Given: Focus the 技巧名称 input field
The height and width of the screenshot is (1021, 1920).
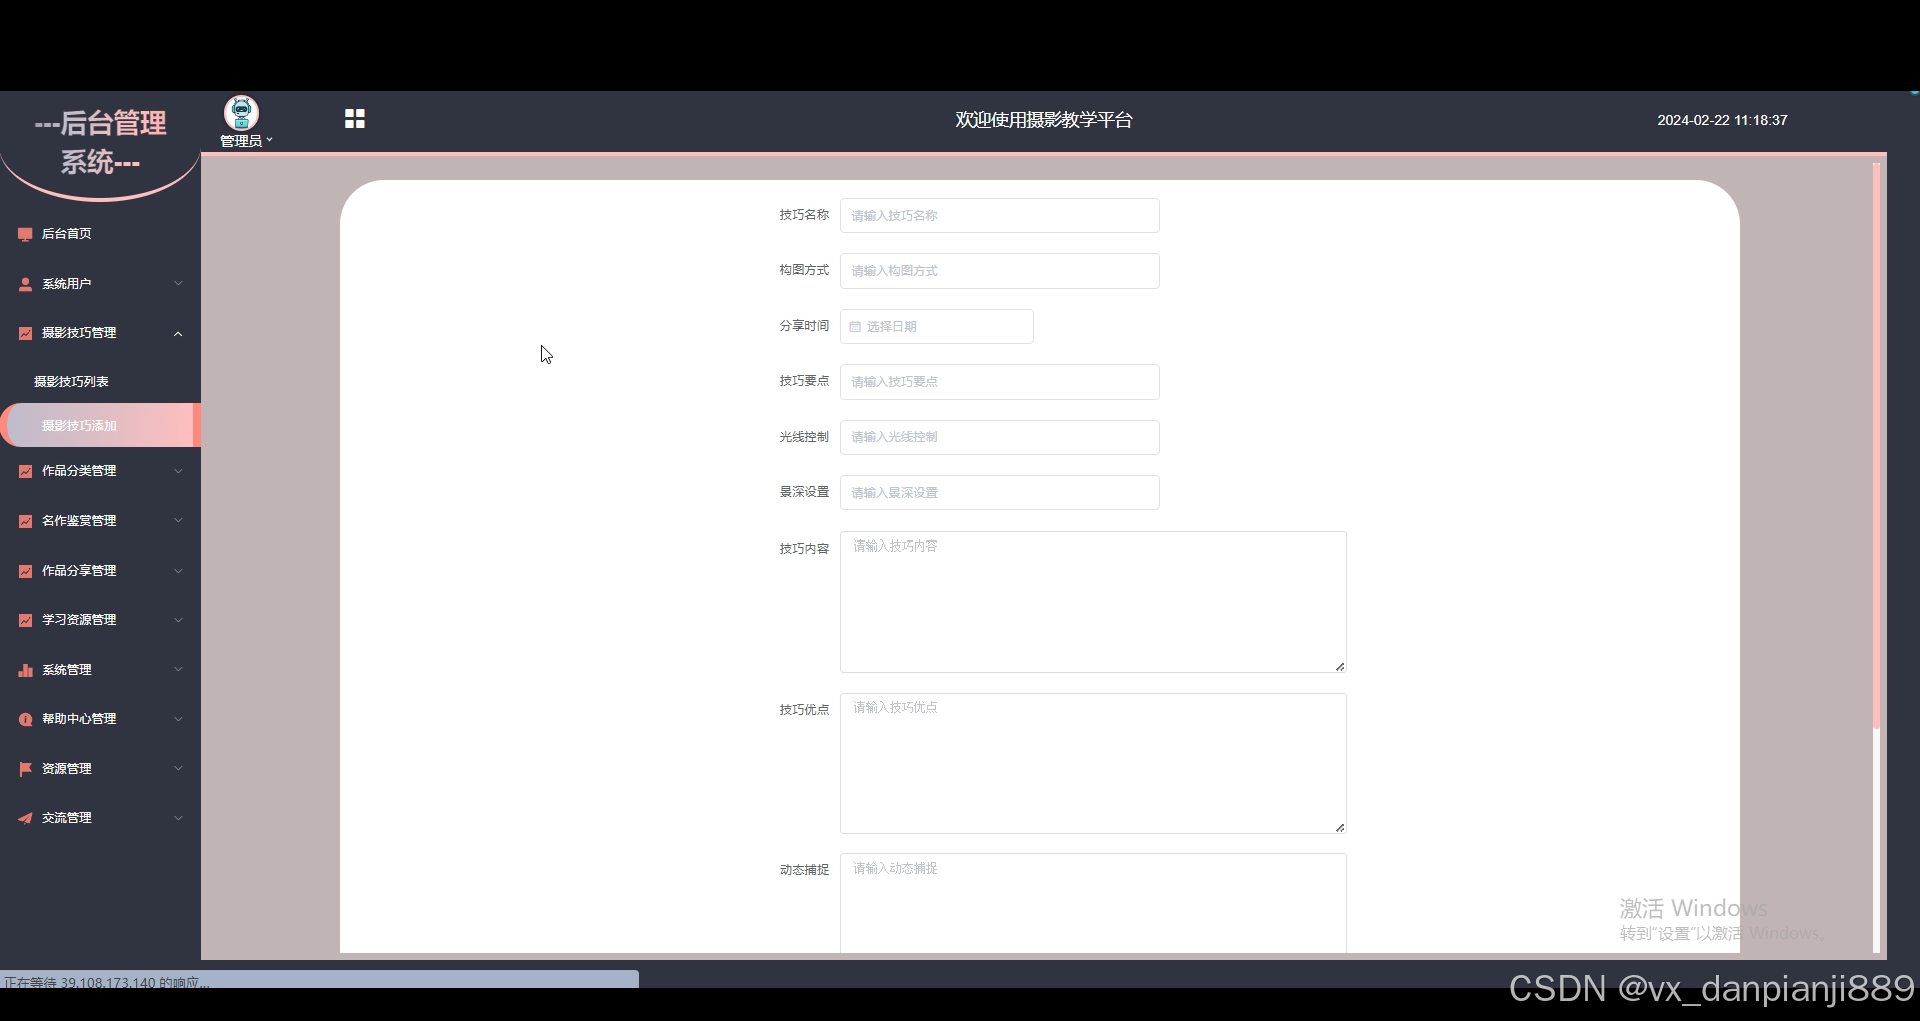Looking at the screenshot, I should pos(1000,216).
